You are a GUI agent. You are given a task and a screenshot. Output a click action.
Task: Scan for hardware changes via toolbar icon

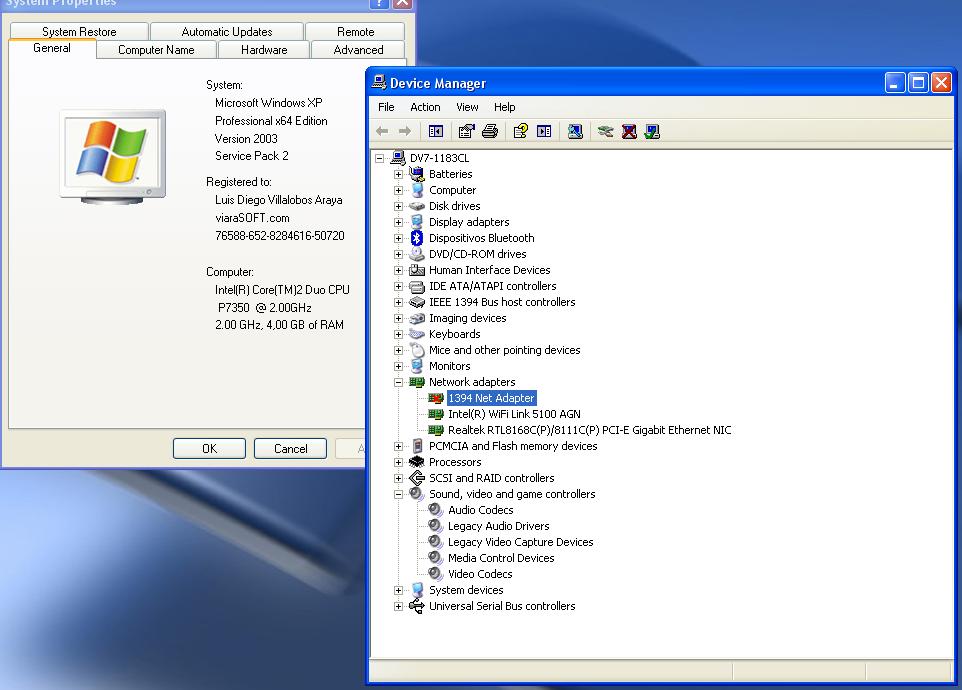pos(575,131)
